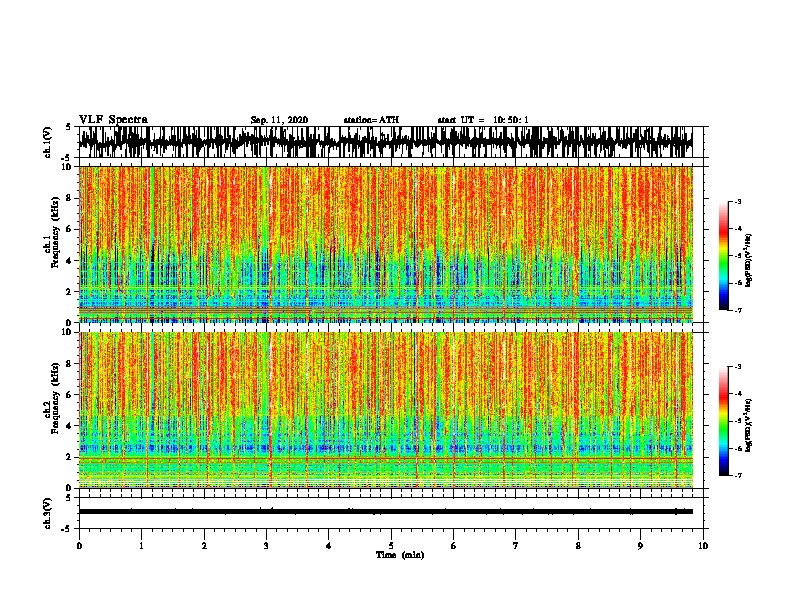Viewport: 792px width, 612px height.
Task: Click inside the ch.1 spectrogram panel
Action: pyautogui.click(x=386, y=244)
